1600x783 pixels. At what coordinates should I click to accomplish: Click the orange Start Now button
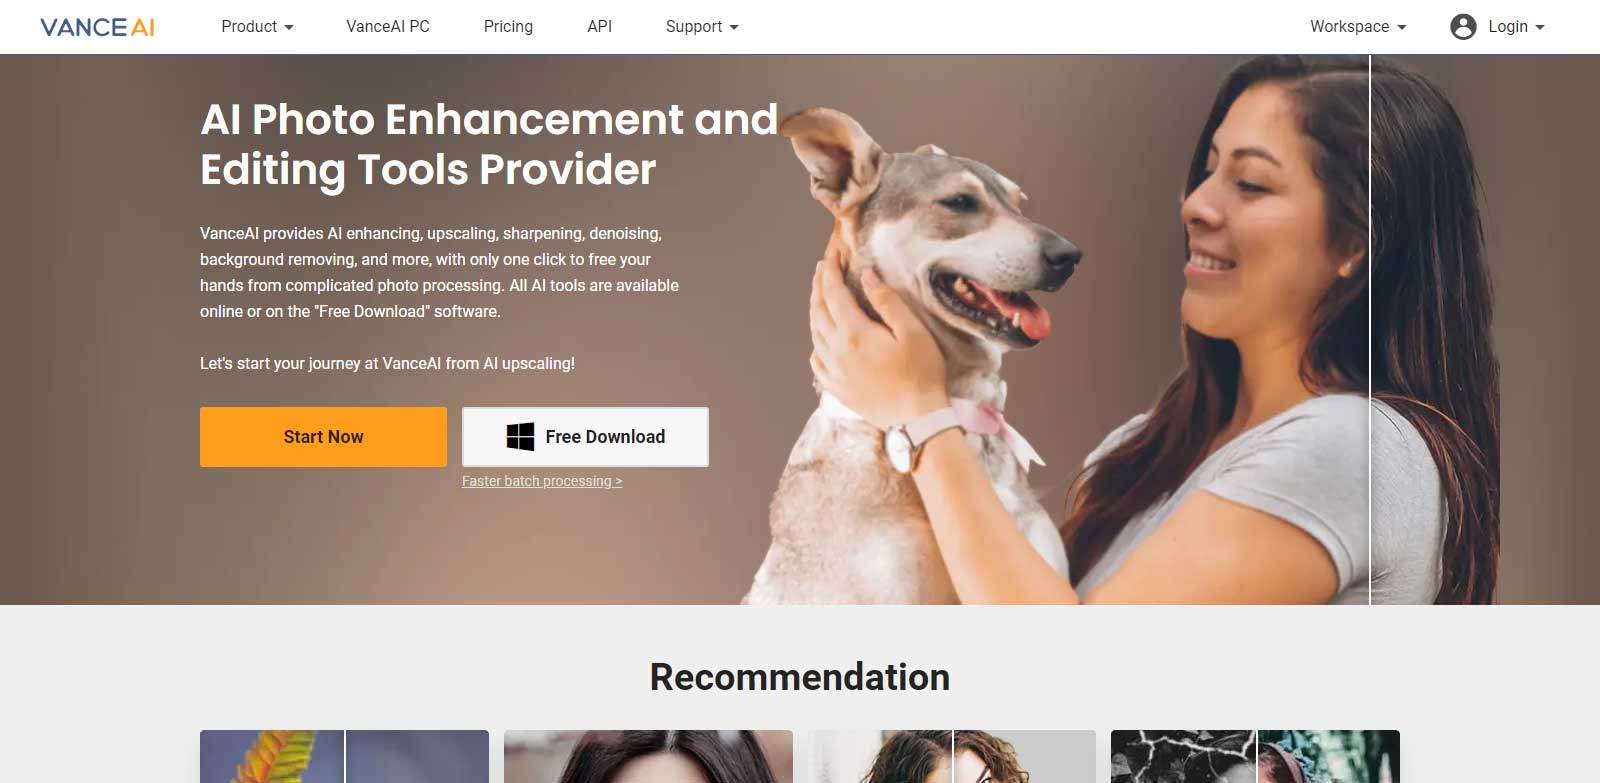323,437
